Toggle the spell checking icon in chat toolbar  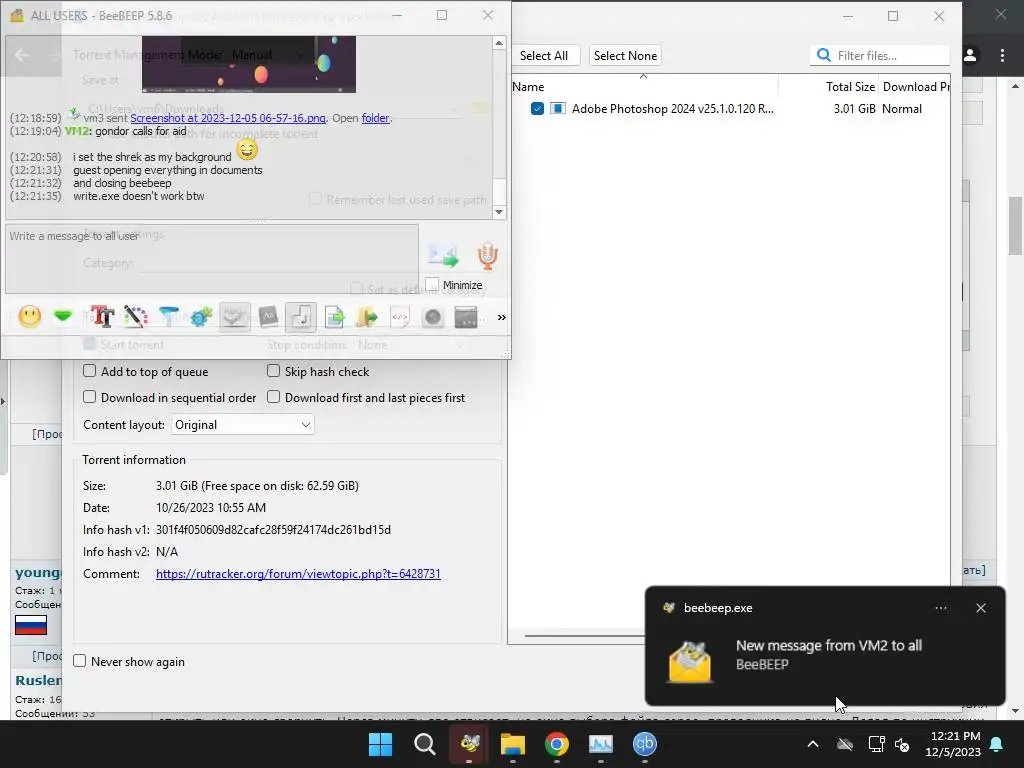234,317
